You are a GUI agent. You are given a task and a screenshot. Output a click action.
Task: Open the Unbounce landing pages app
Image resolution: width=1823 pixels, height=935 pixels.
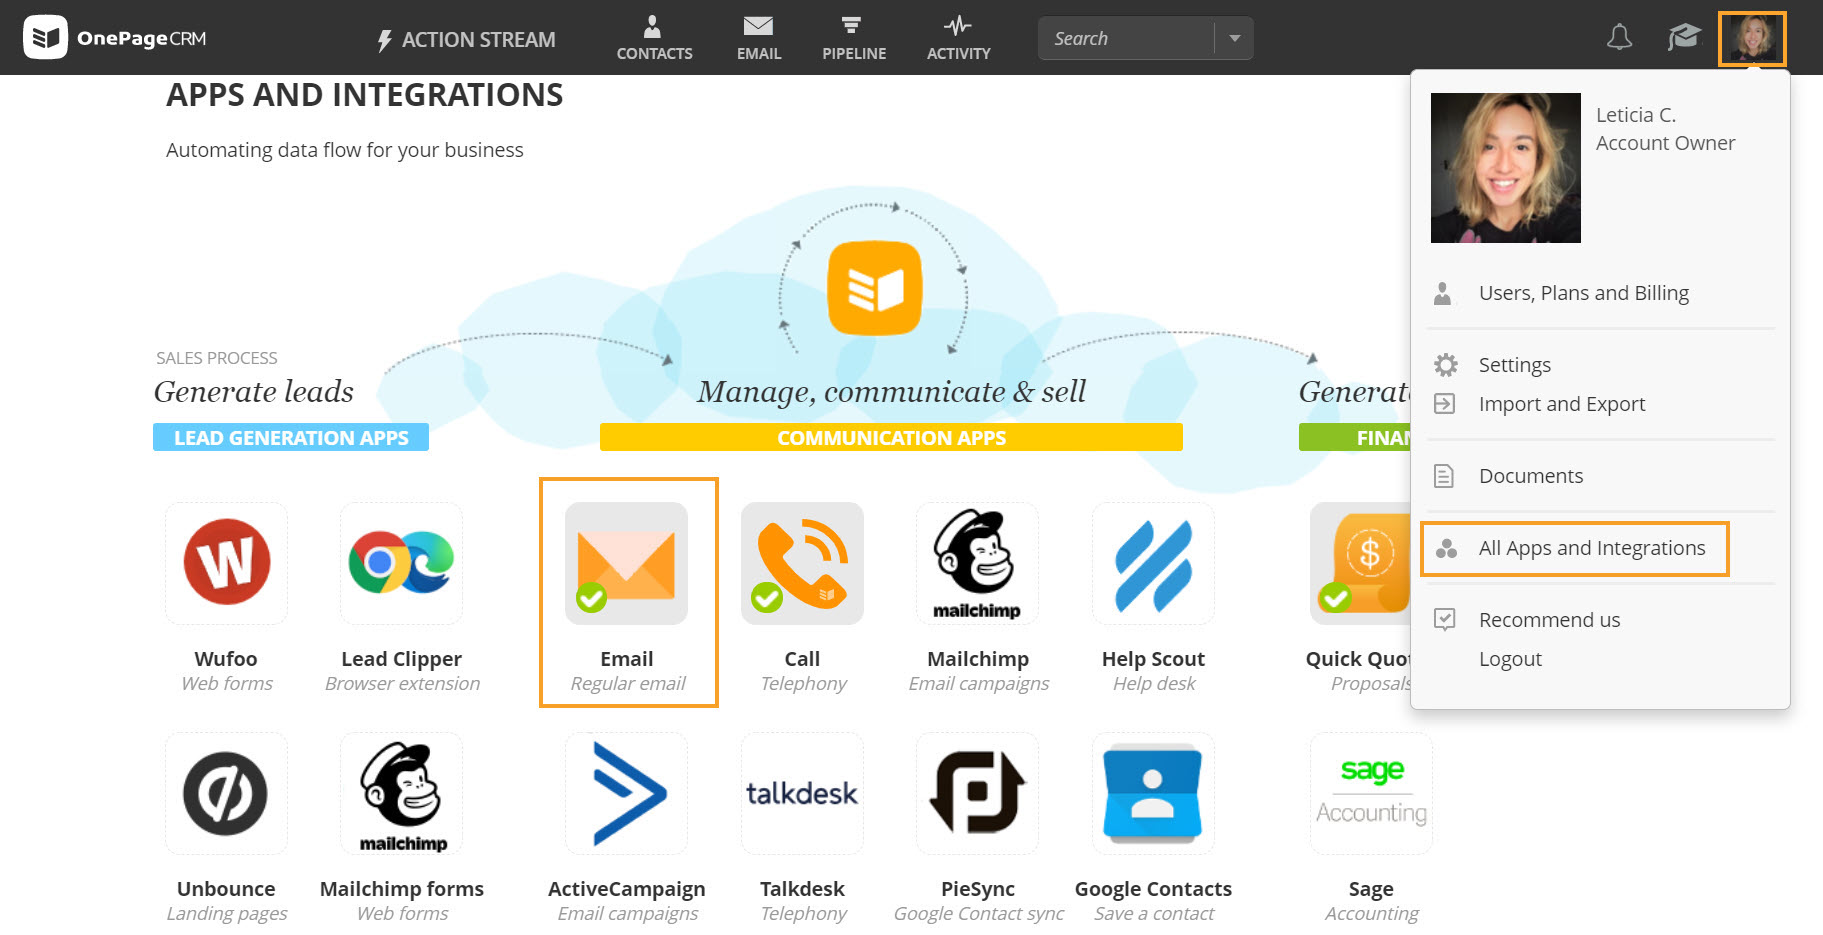(x=226, y=793)
